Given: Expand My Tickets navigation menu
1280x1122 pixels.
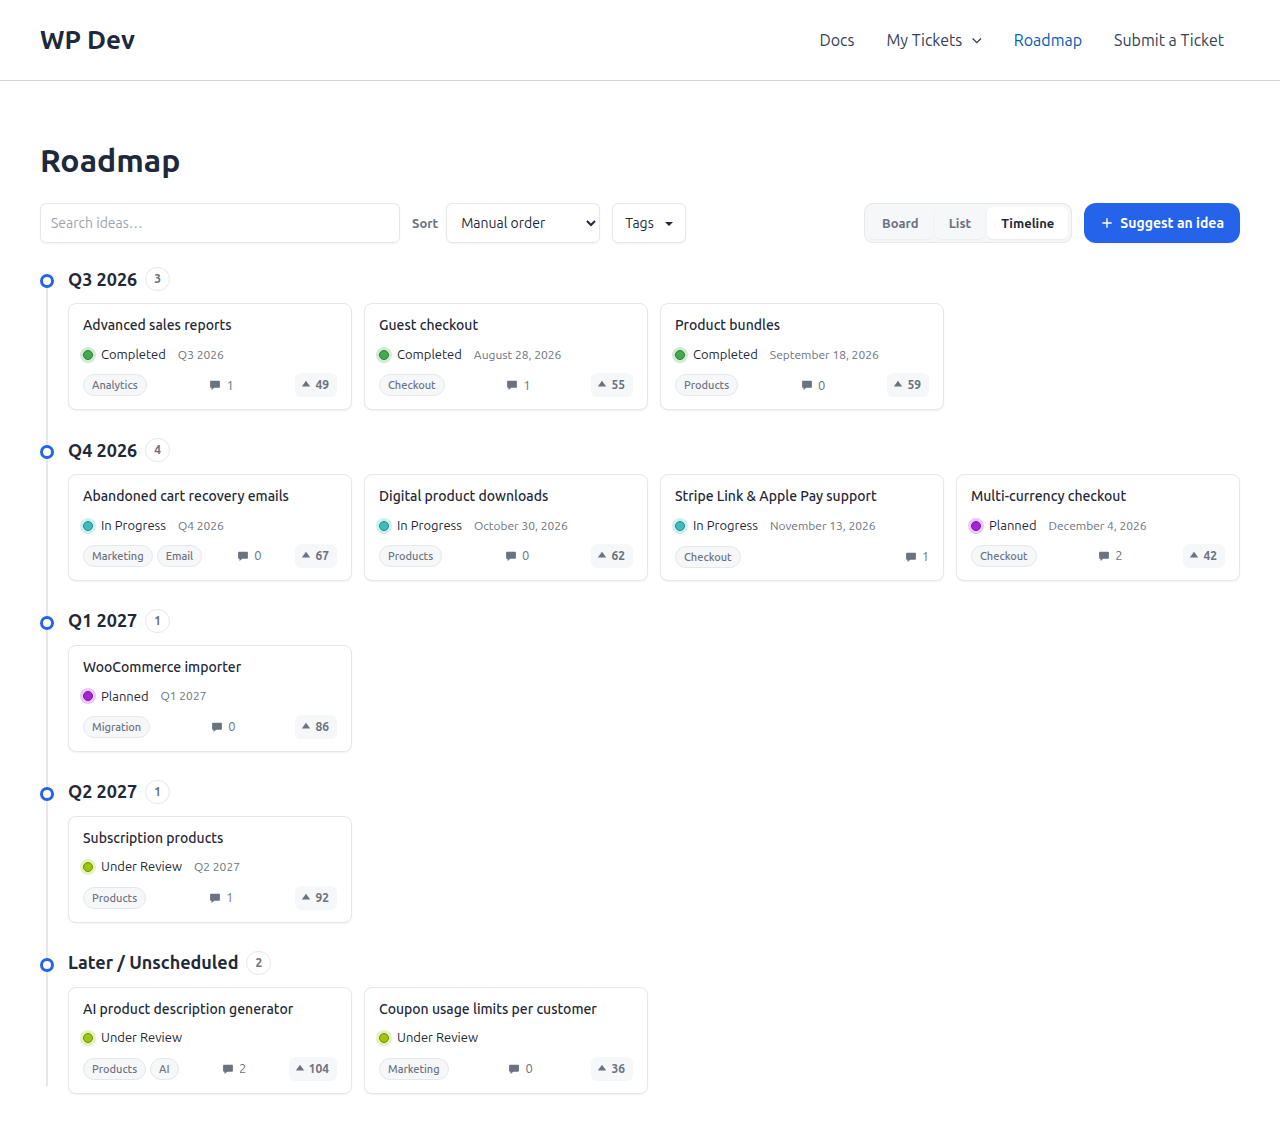Looking at the screenshot, I should click(x=934, y=40).
